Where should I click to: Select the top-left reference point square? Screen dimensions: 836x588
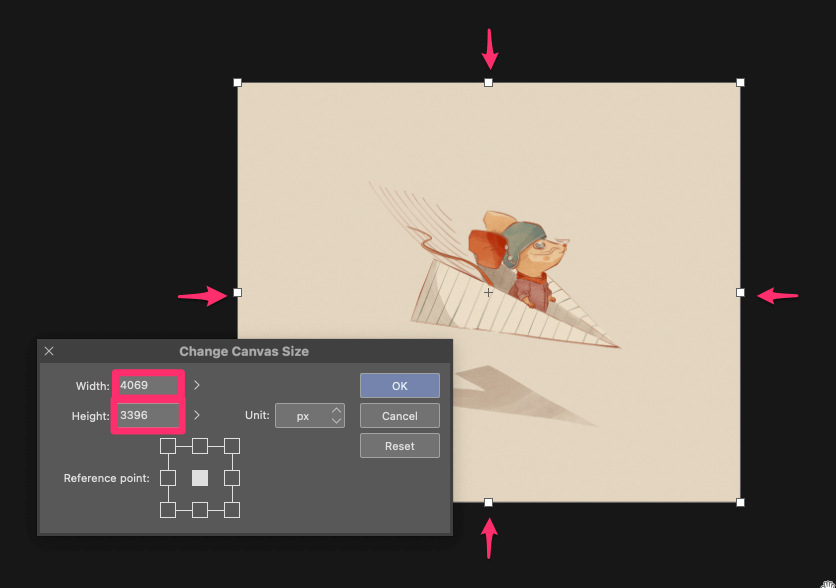pos(168,445)
